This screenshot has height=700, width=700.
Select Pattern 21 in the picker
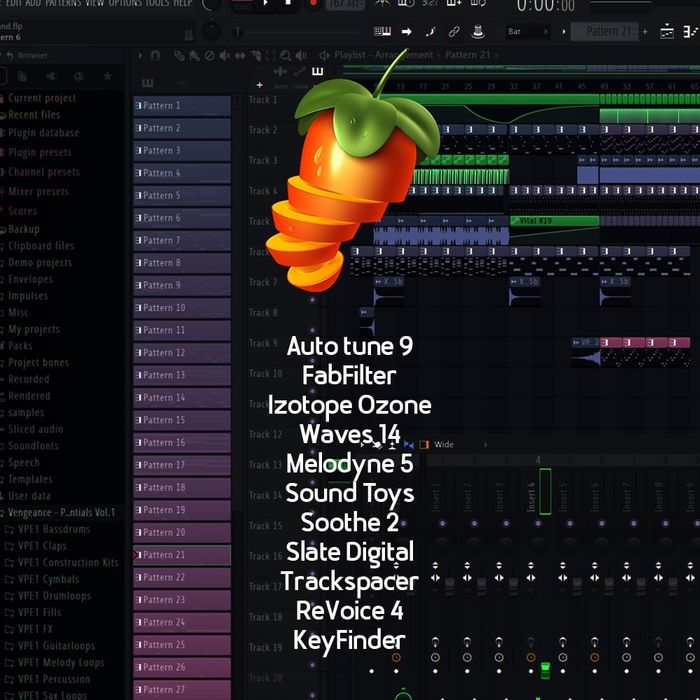tap(182, 555)
